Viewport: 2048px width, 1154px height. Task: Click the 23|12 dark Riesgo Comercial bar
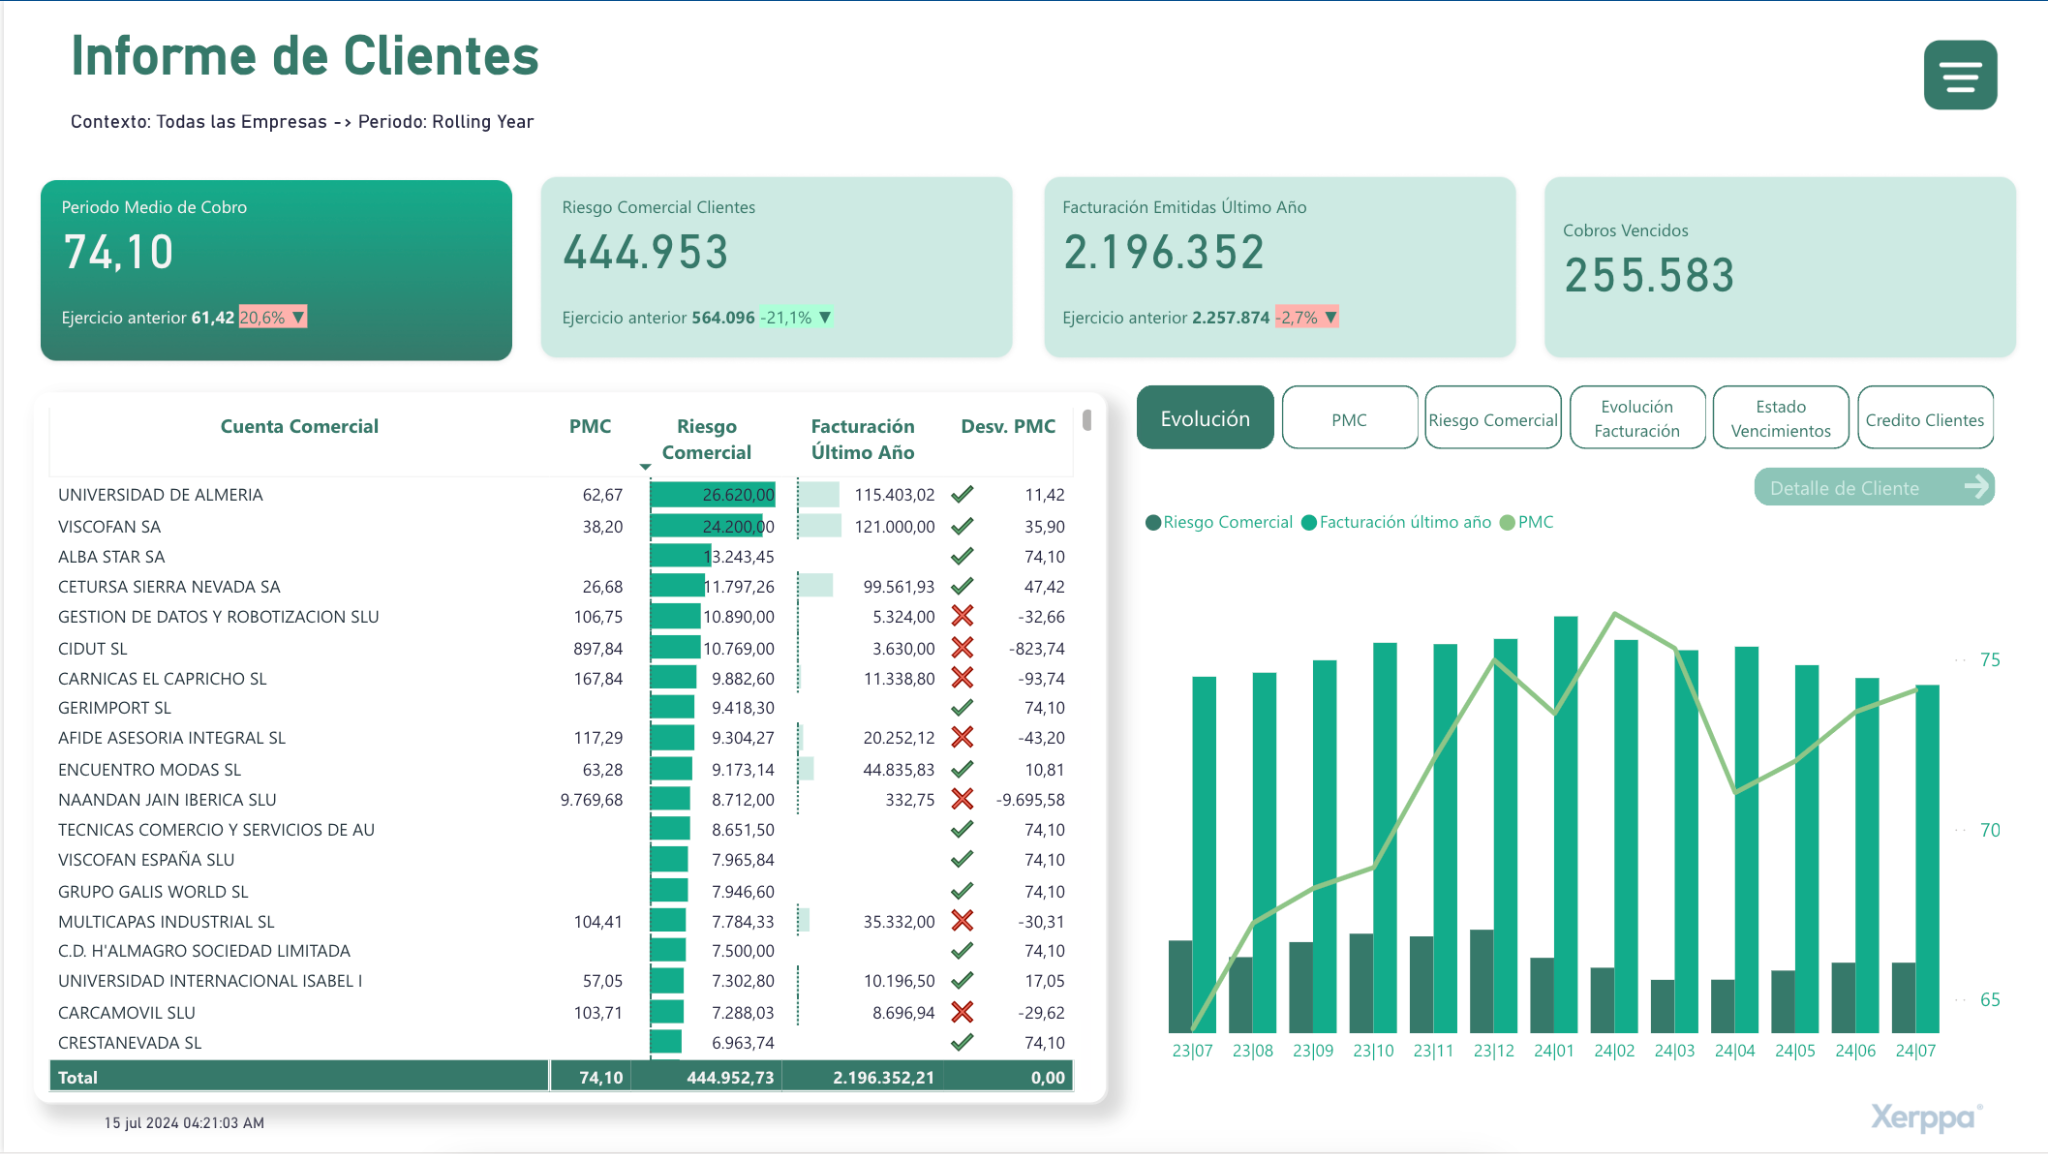(1481, 981)
